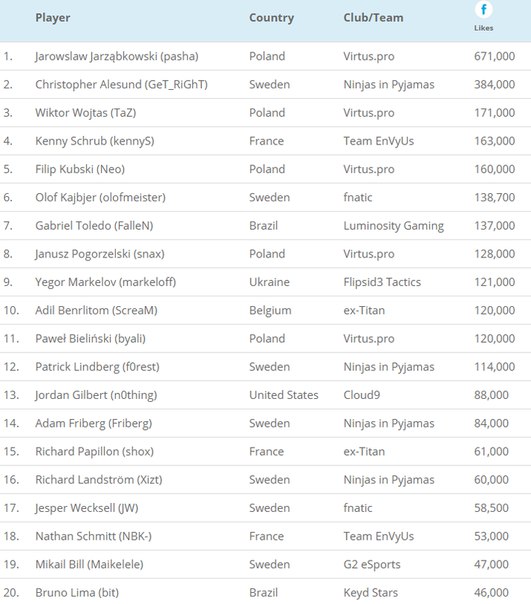Screen dimensions: 531x604
Task: Click Wiktor Wojtas (TaZ) entry
Action: (86, 113)
